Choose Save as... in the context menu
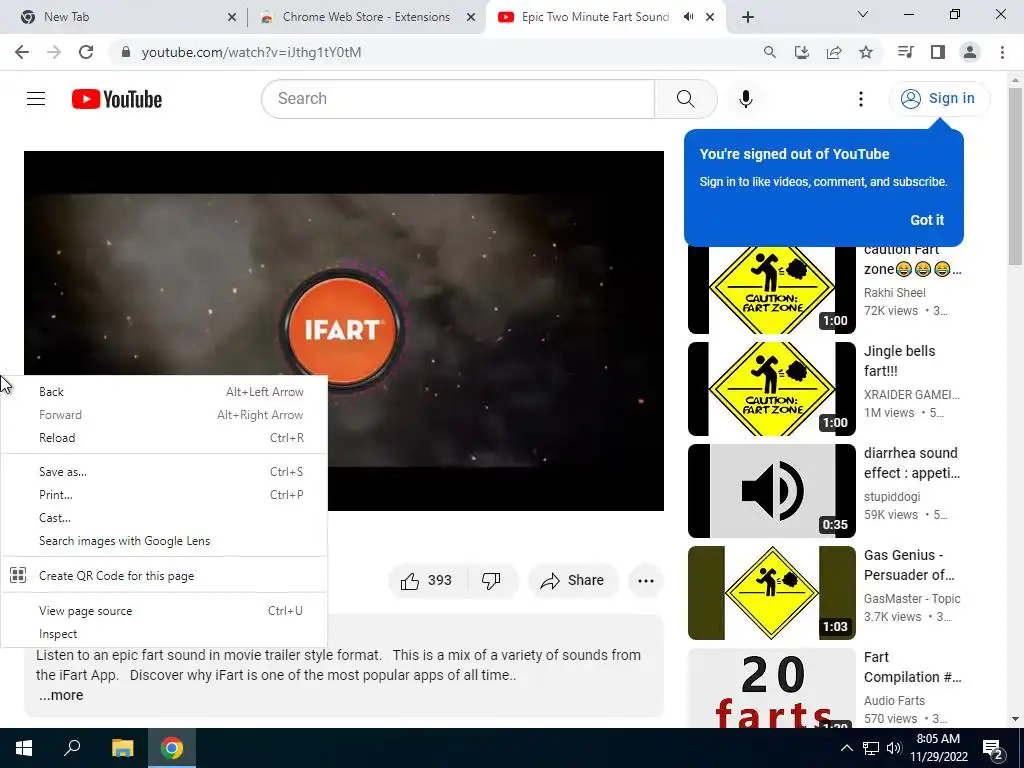Screen dimensions: 1024x768 click(x=164, y=472)
